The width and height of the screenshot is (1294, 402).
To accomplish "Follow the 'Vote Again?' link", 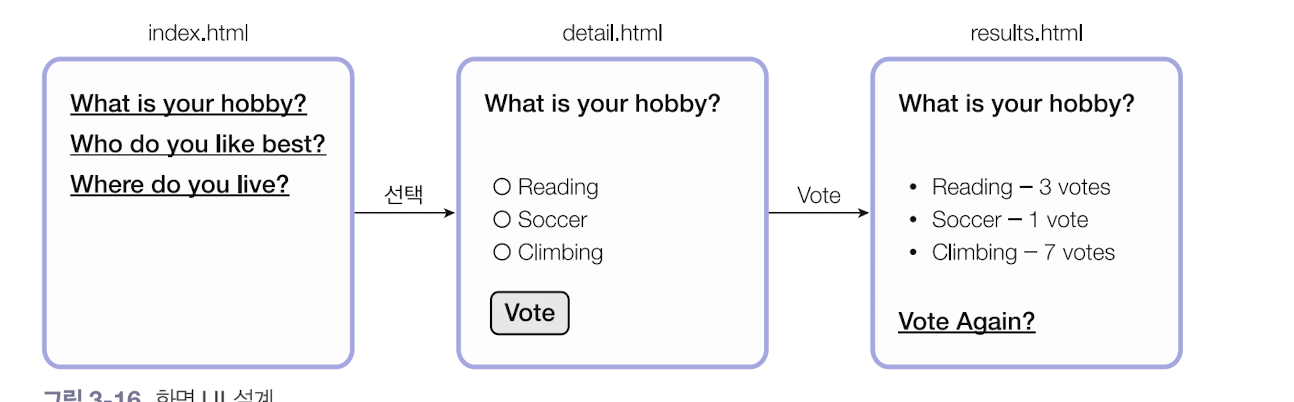I will tap(966, 322).
